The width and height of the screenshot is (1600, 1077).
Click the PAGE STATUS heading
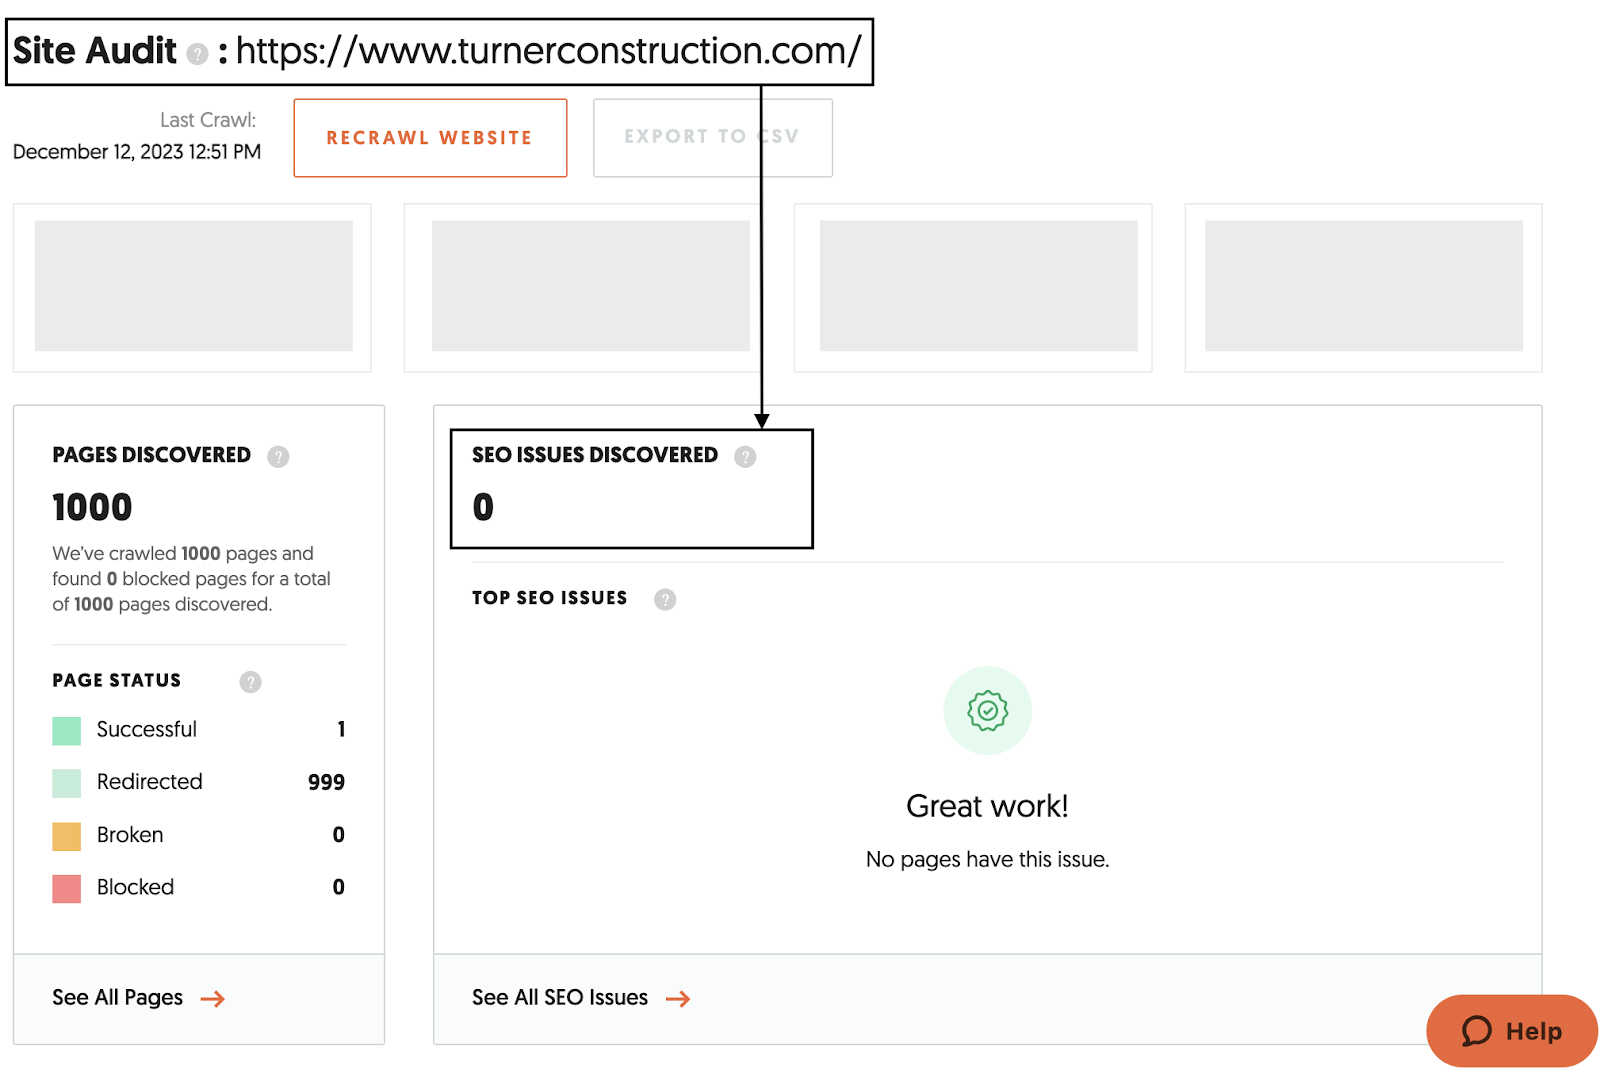click(x=117, y=681)
